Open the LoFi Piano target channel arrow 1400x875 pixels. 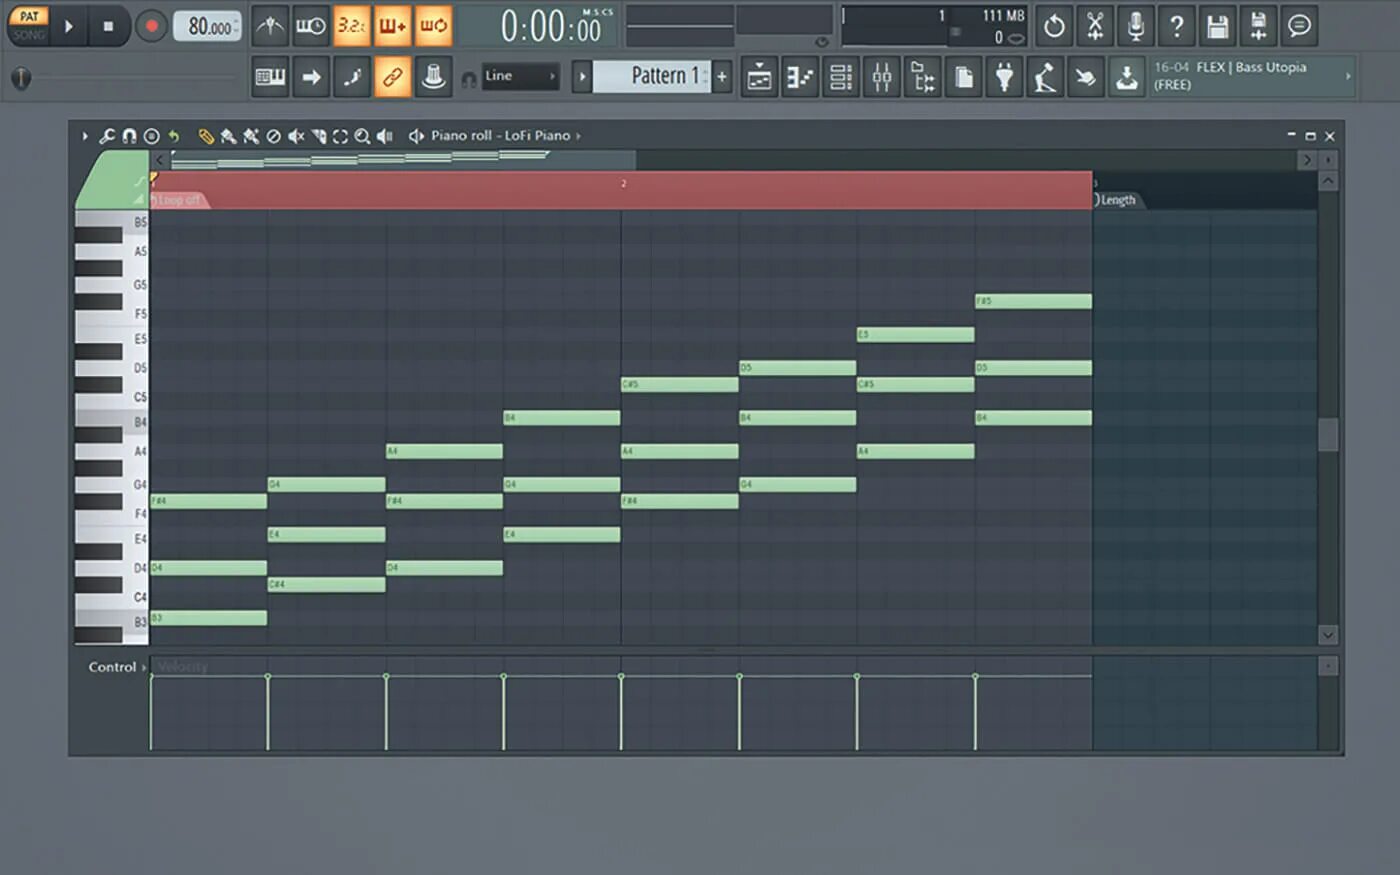(578, 136)
